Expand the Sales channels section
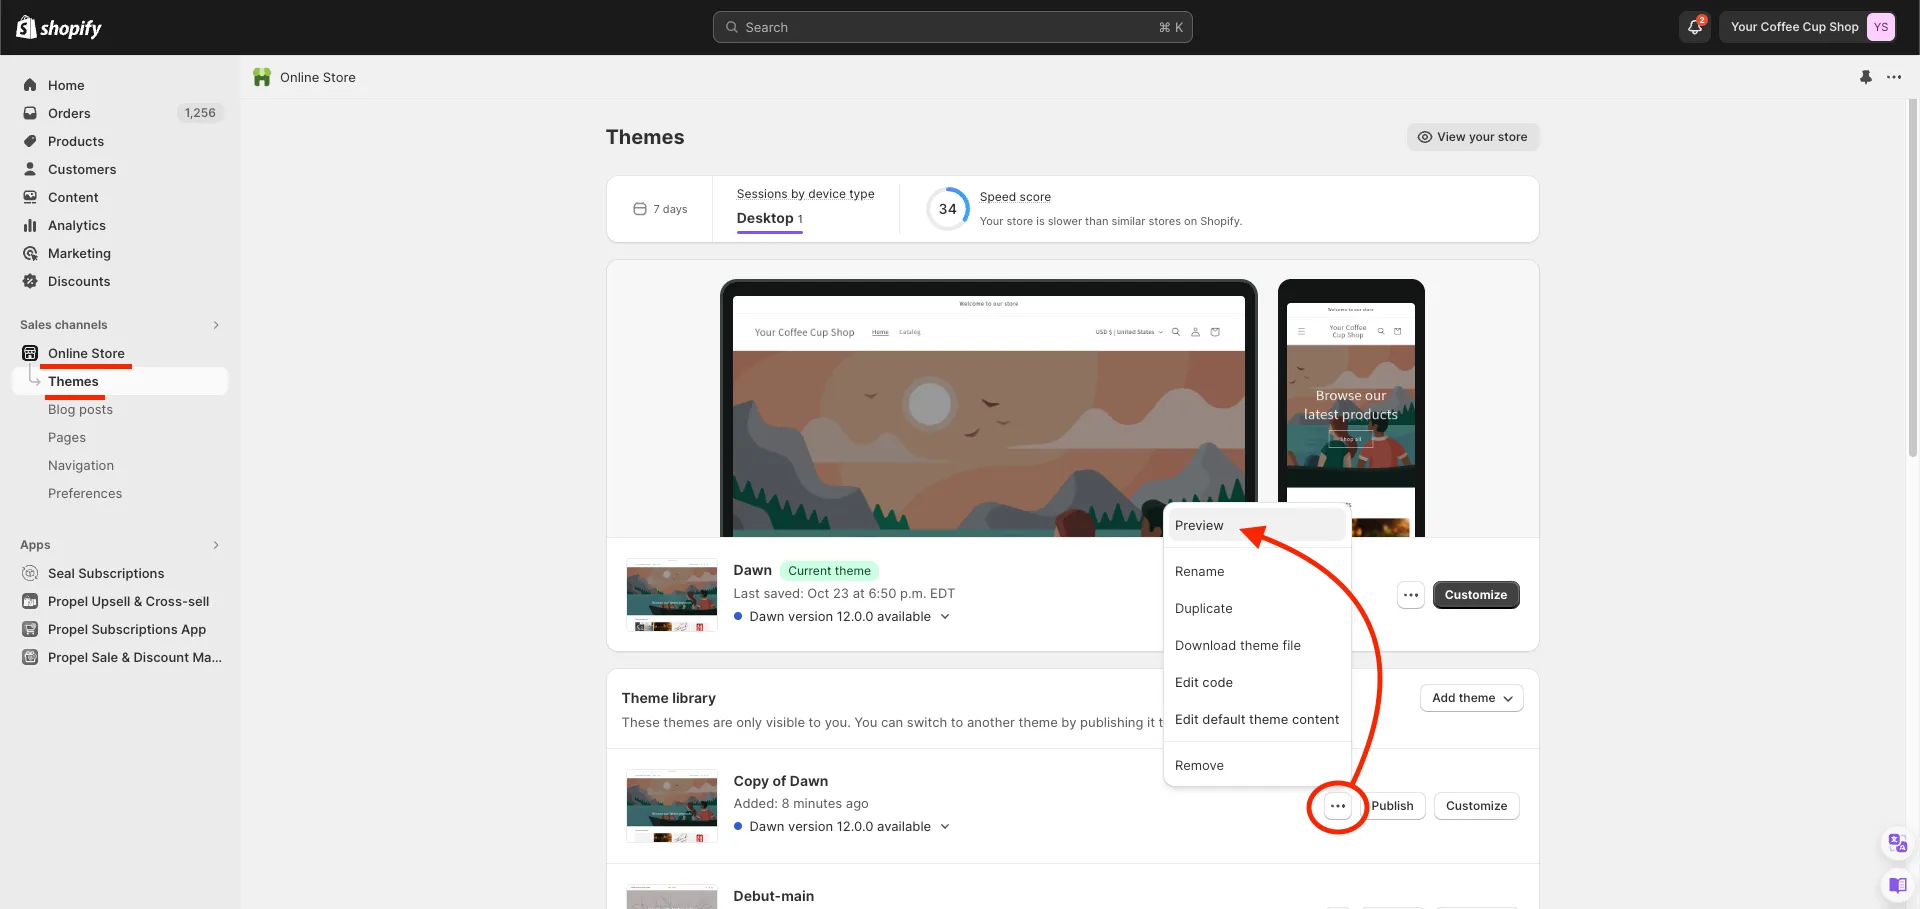 [216, 325]
